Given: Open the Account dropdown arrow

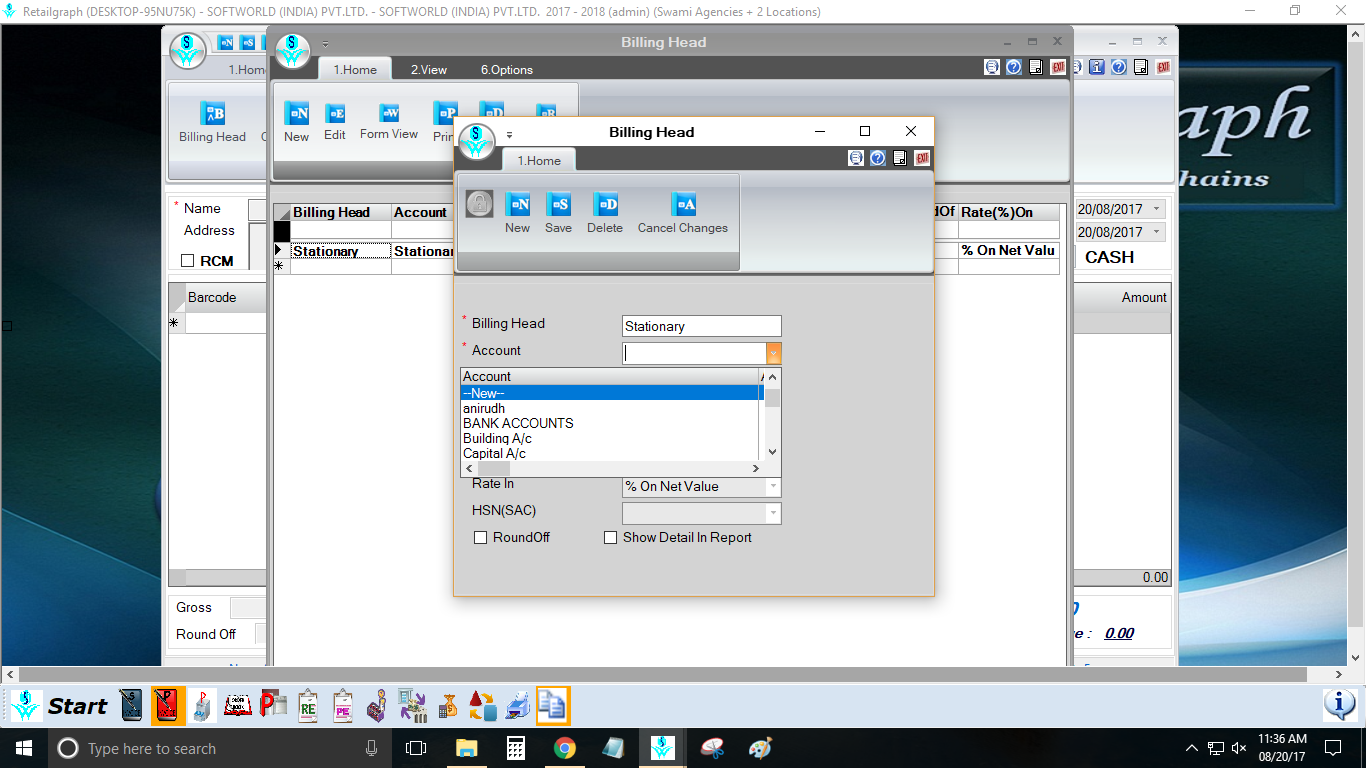Looking at the screenshot, I should [x=773, y=353].
